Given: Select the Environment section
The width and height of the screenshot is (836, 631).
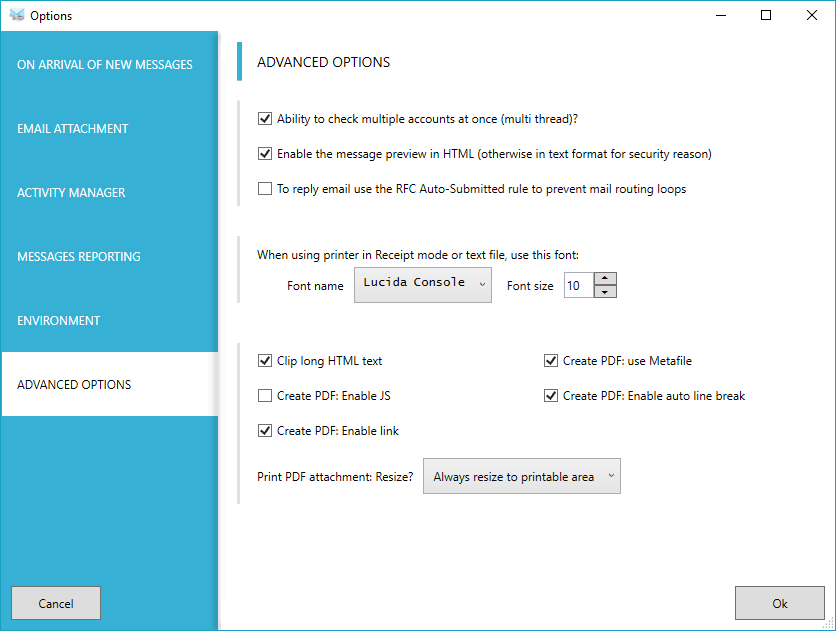Looking at the screenshot, I should (x=109, y=320).
